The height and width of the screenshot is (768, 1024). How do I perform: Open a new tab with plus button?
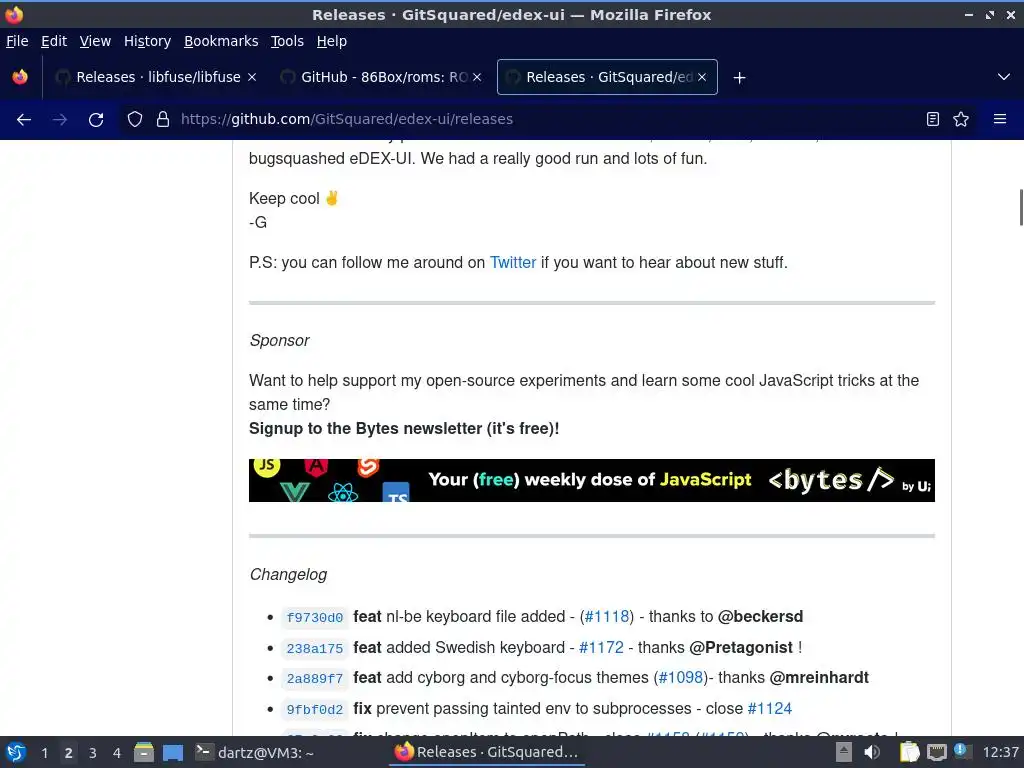(739, 78)
